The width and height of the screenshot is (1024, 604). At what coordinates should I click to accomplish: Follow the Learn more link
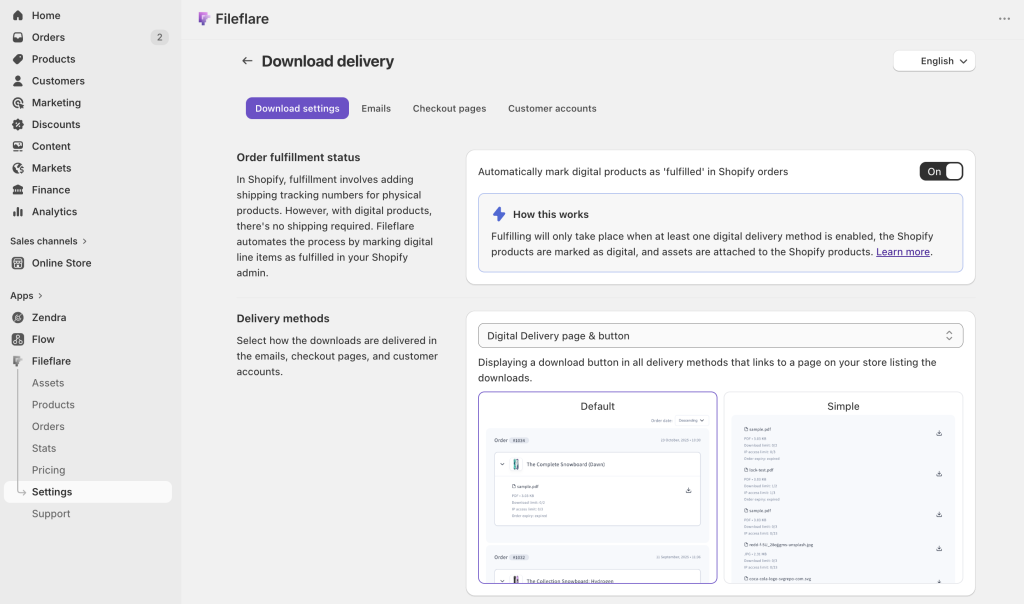point(903,252)
